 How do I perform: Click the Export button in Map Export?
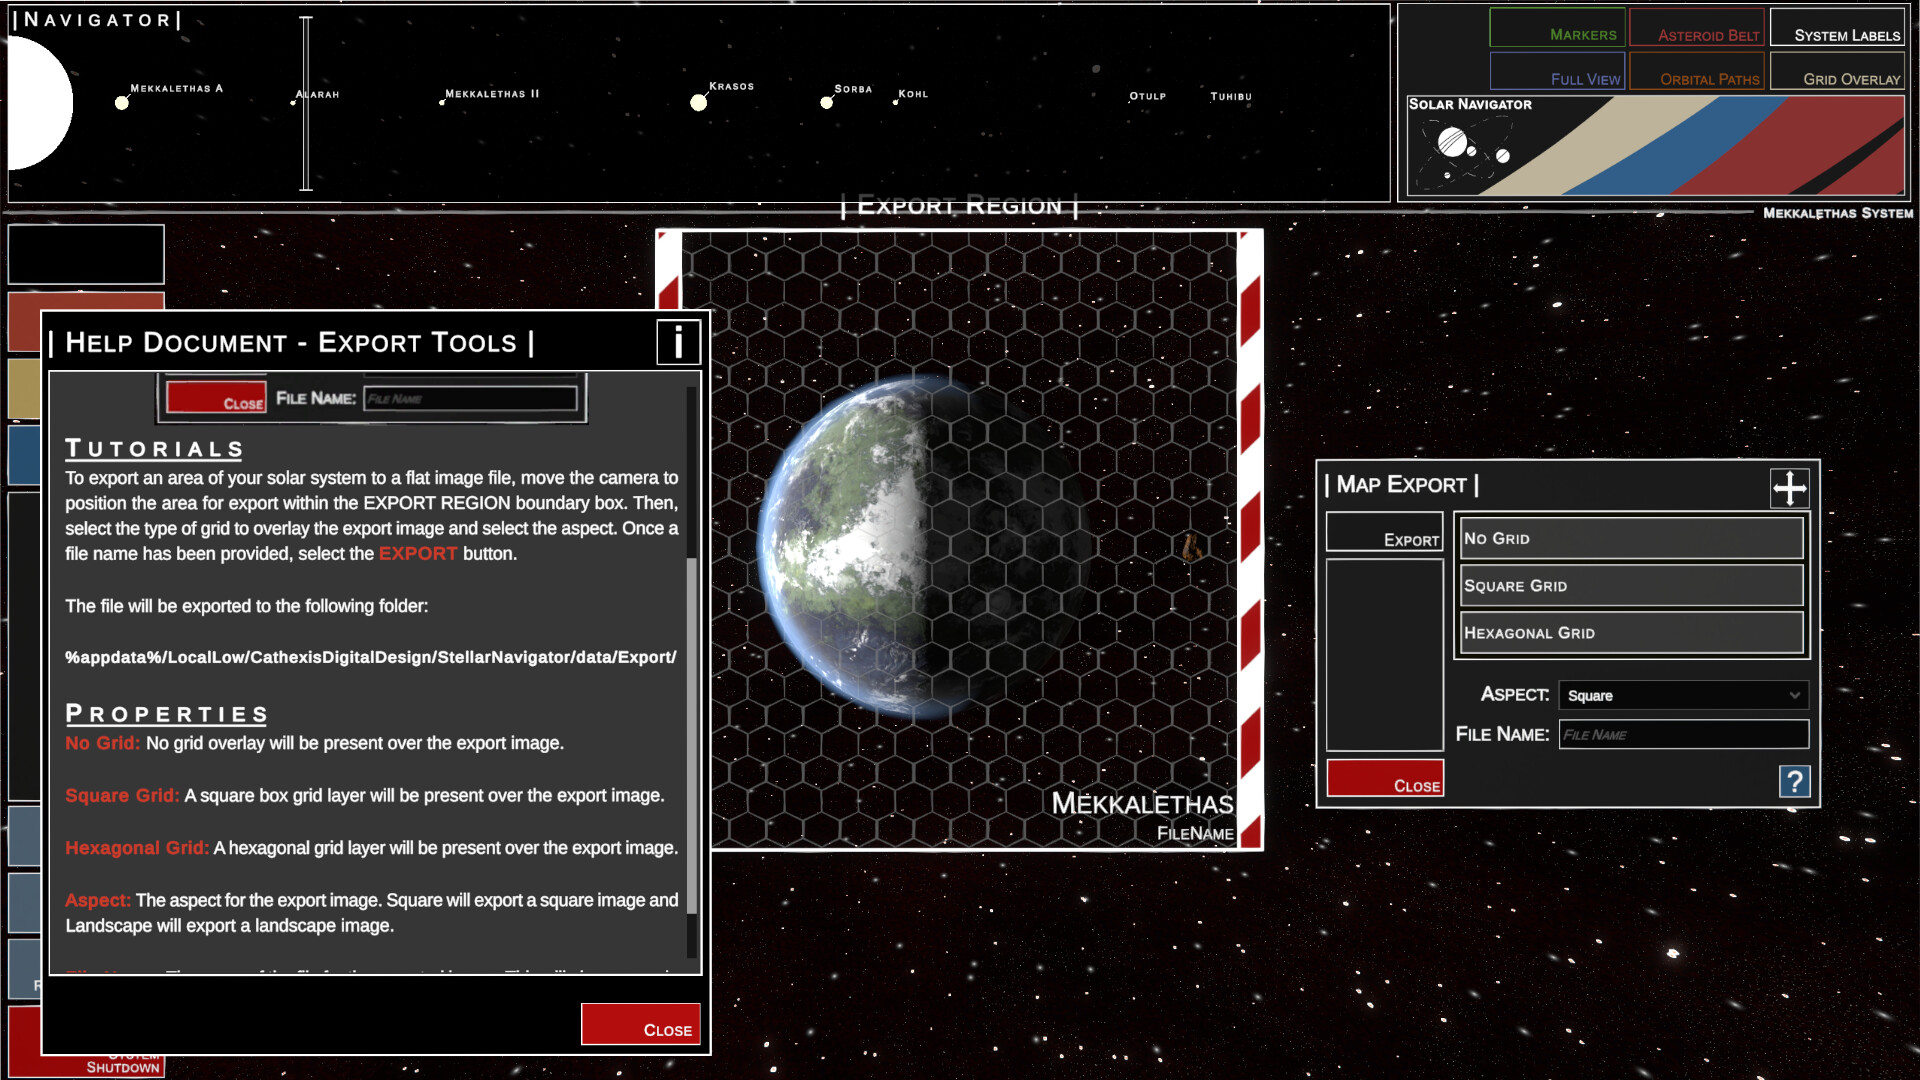point(1384,531)
